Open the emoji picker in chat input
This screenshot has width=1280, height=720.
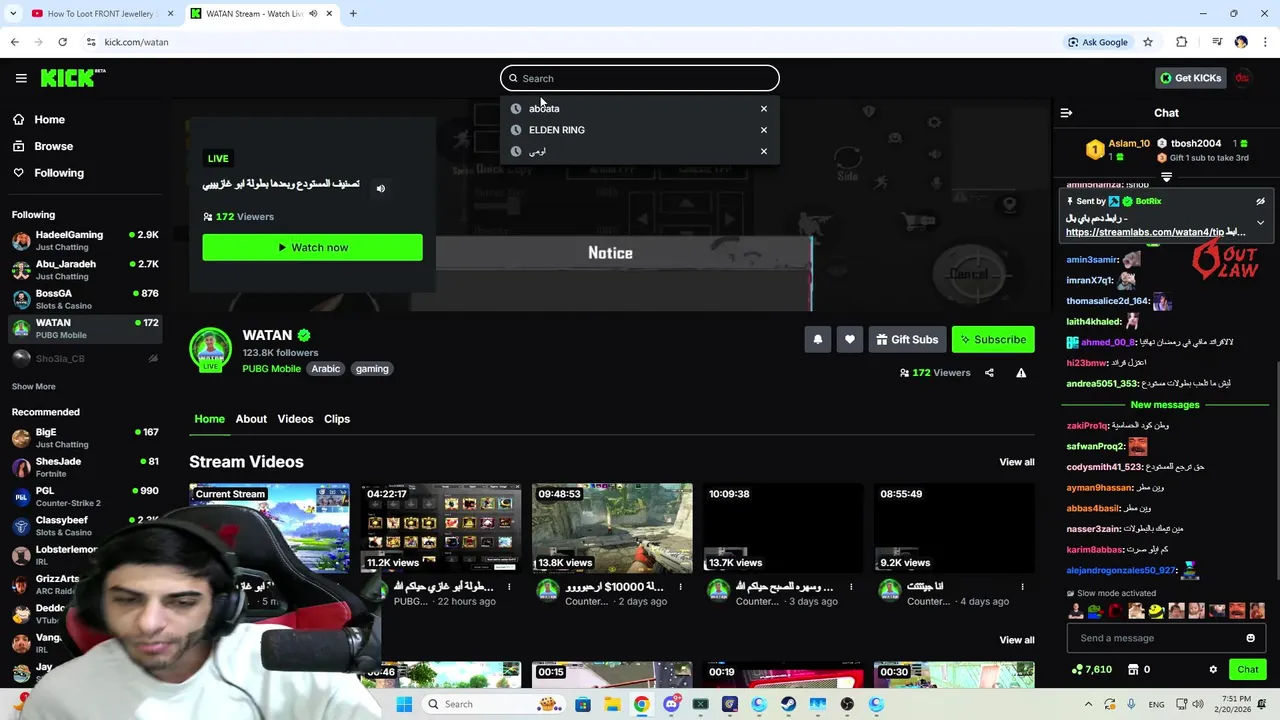pyautogui.click(x=1250, y=638)
